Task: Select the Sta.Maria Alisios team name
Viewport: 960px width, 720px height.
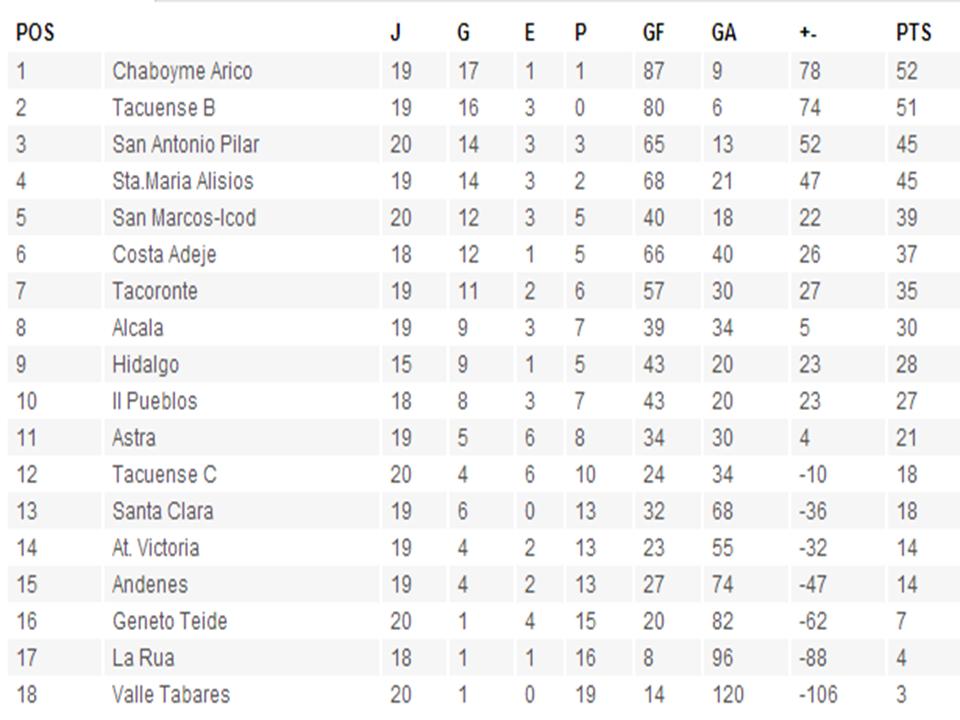Action: click(182, 181)
